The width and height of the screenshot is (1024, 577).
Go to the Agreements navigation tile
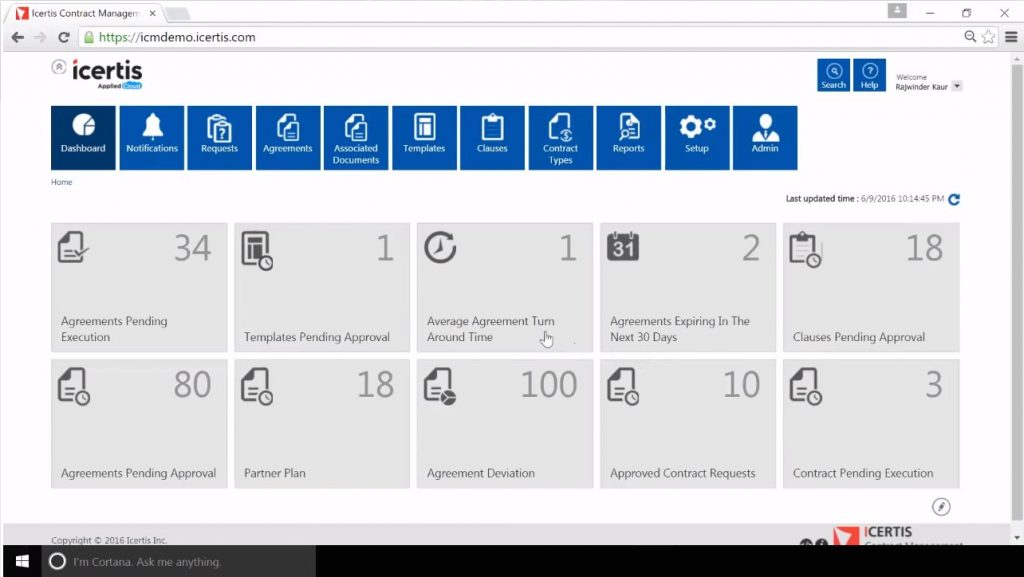click(x=288, y=137)
